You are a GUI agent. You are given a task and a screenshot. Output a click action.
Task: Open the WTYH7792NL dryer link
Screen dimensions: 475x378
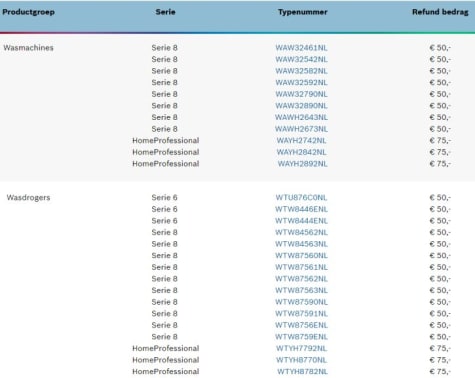(301, 349)
